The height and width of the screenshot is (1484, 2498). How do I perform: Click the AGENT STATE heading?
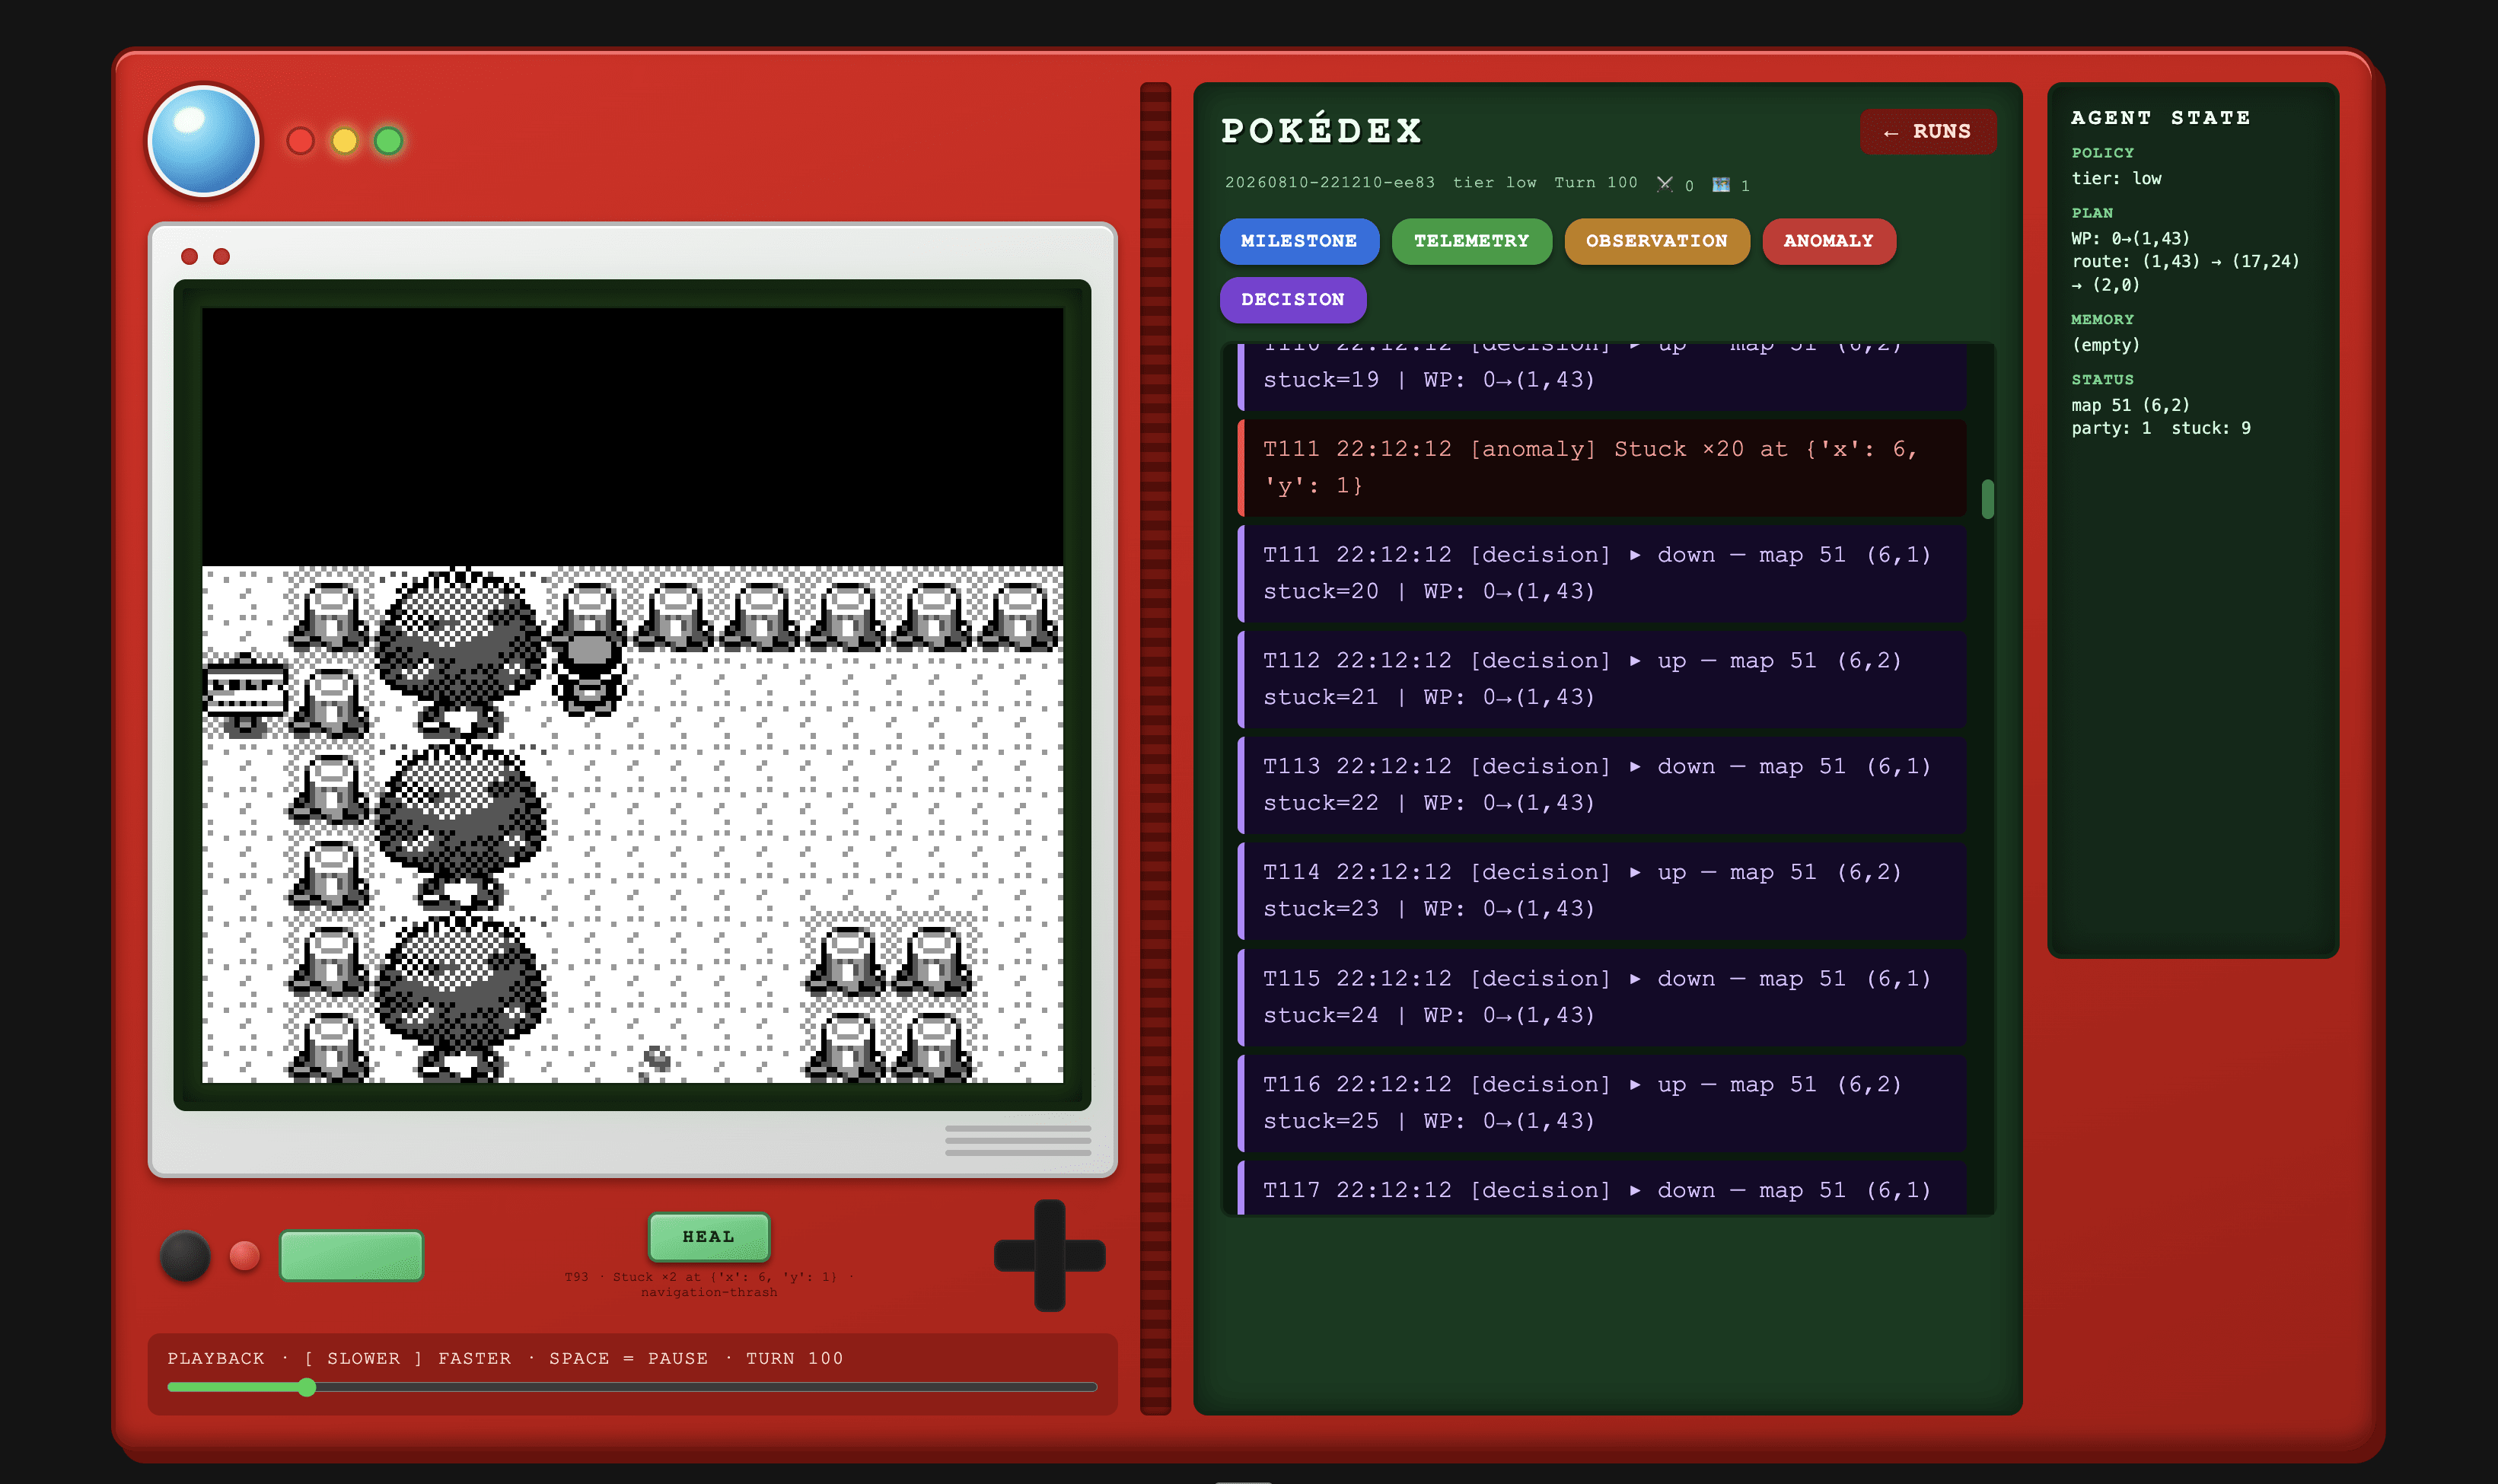coord(2160,118)
